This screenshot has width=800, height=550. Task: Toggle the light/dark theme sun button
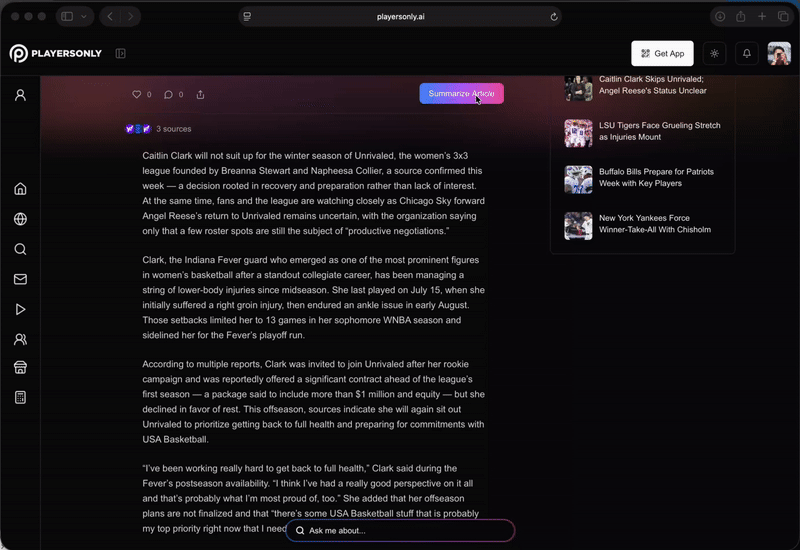714,54
